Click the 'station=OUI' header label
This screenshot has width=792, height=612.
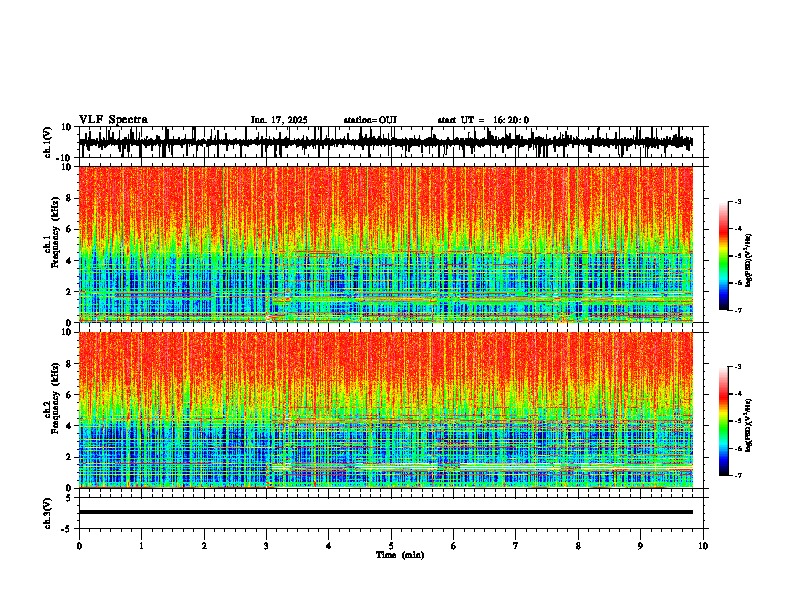coord(370,120)
